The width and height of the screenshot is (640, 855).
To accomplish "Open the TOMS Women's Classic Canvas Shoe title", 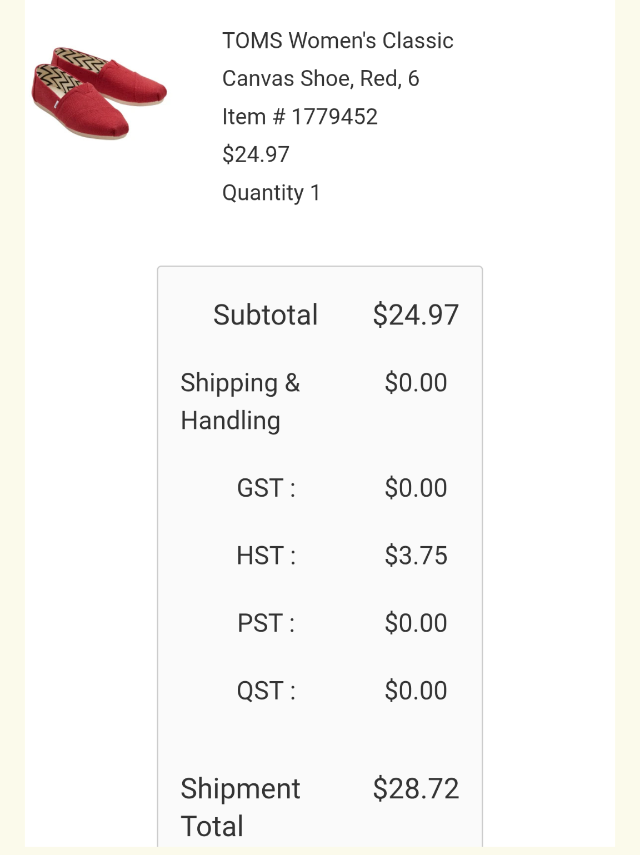I will tap(337, 41).
